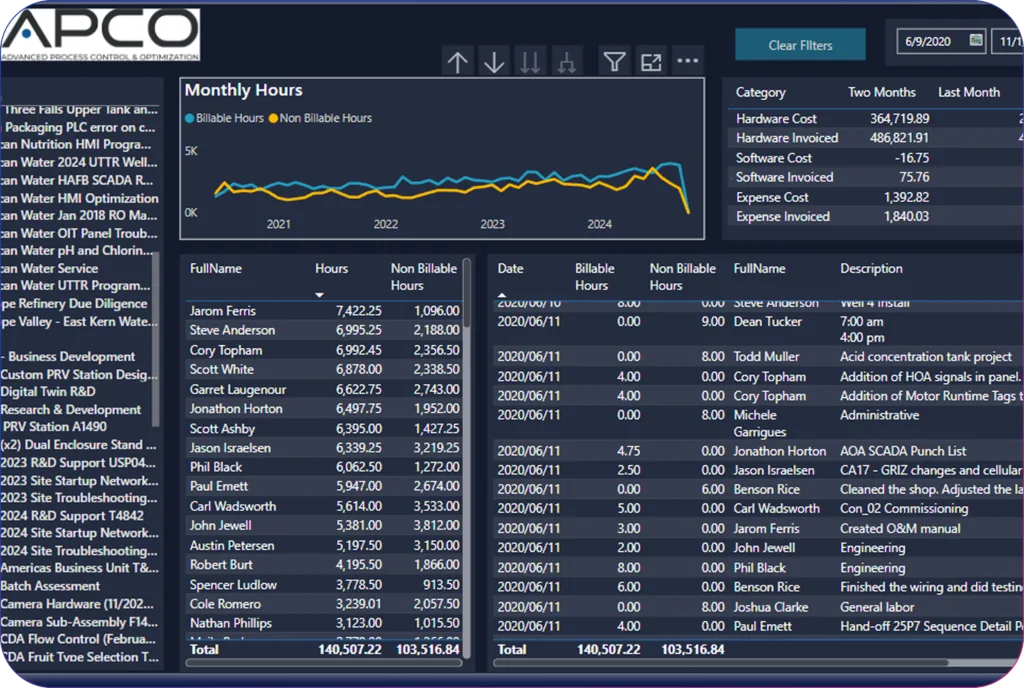The height and width of the screenshot is (688, 1024).
Task: Select Digital Twin R&D in project list
Action: click(48, 392)
